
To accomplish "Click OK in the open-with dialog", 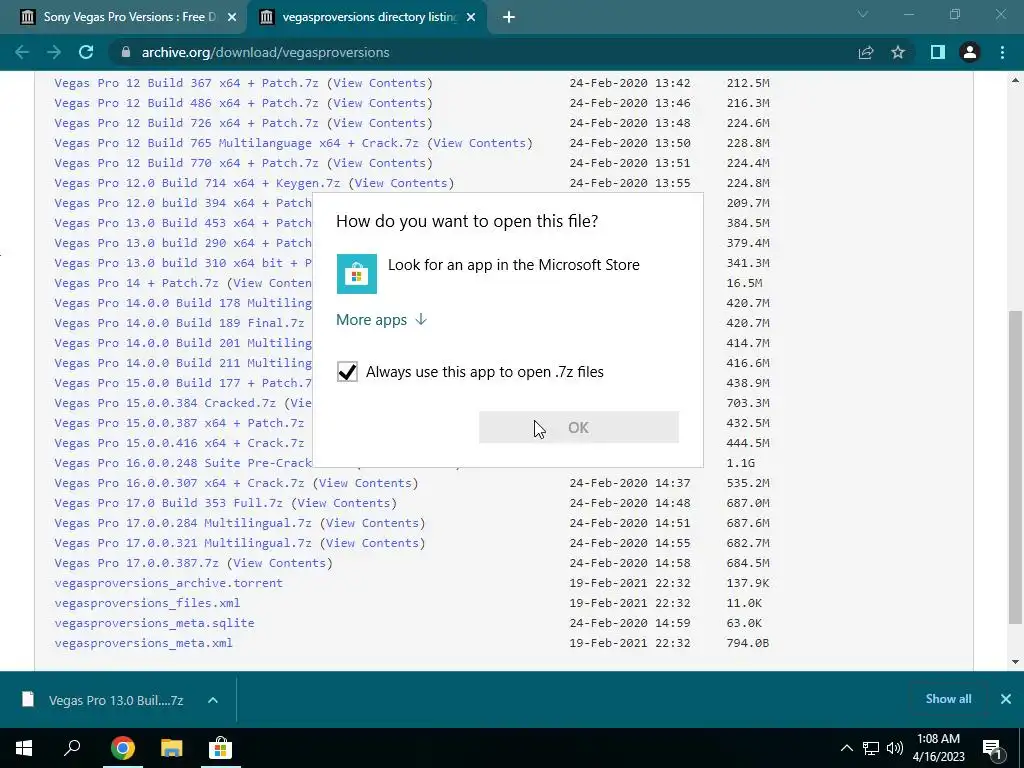I will coord(579,427).
